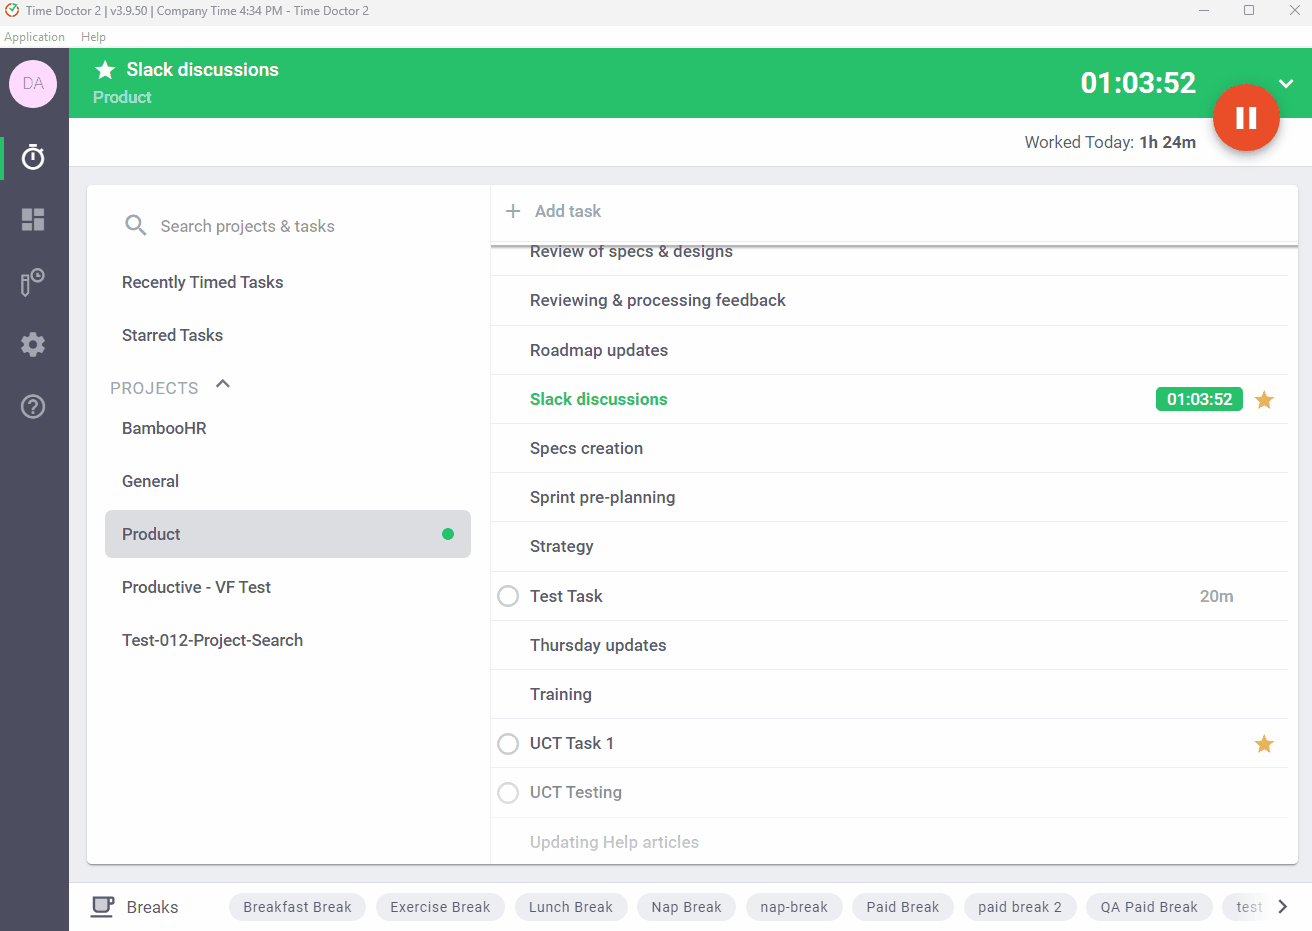
Task: Start Nap Break
Action: [686, 907]
